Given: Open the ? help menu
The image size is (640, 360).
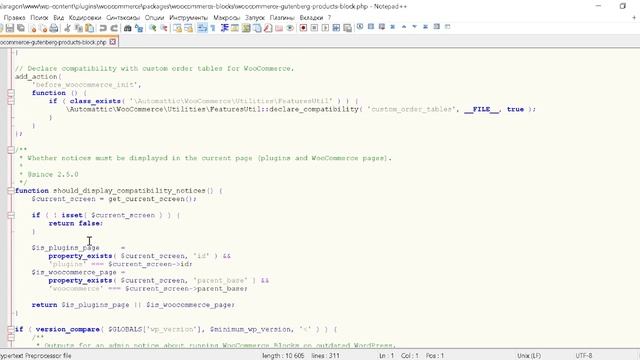Looking at the screenshot, I should (329, 18).
